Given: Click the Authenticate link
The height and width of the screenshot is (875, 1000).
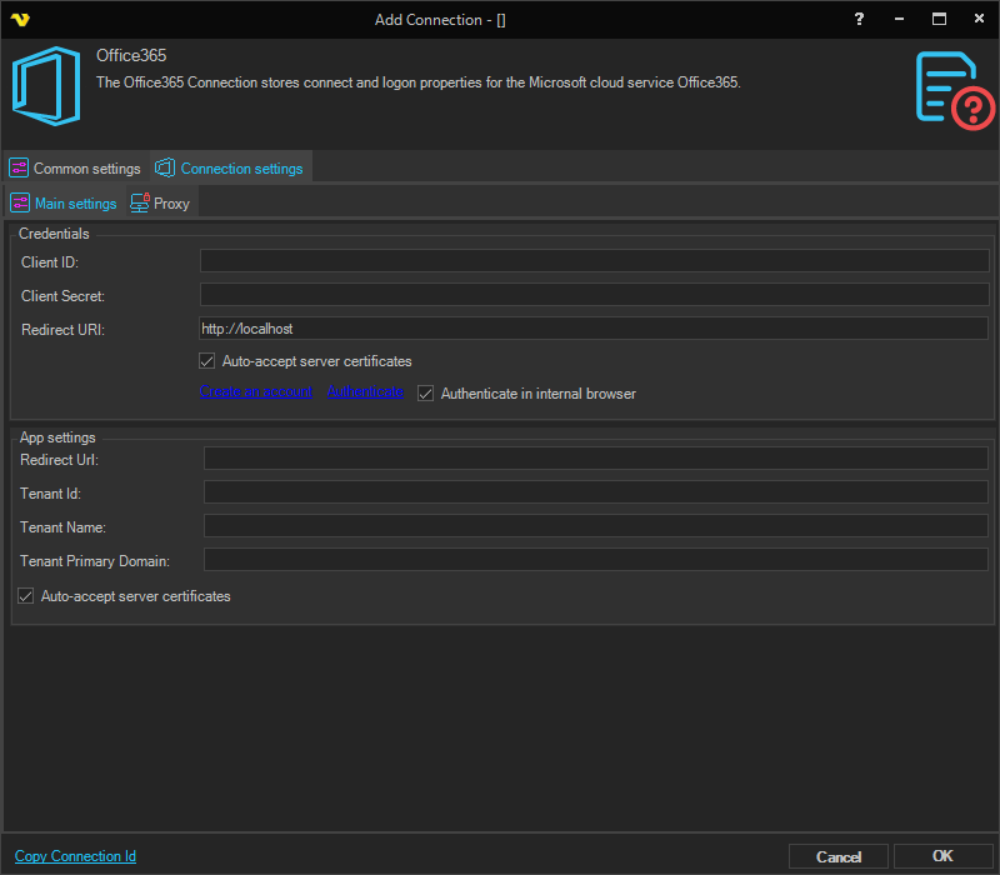Looking at the screenshot, I should point(366,392).
